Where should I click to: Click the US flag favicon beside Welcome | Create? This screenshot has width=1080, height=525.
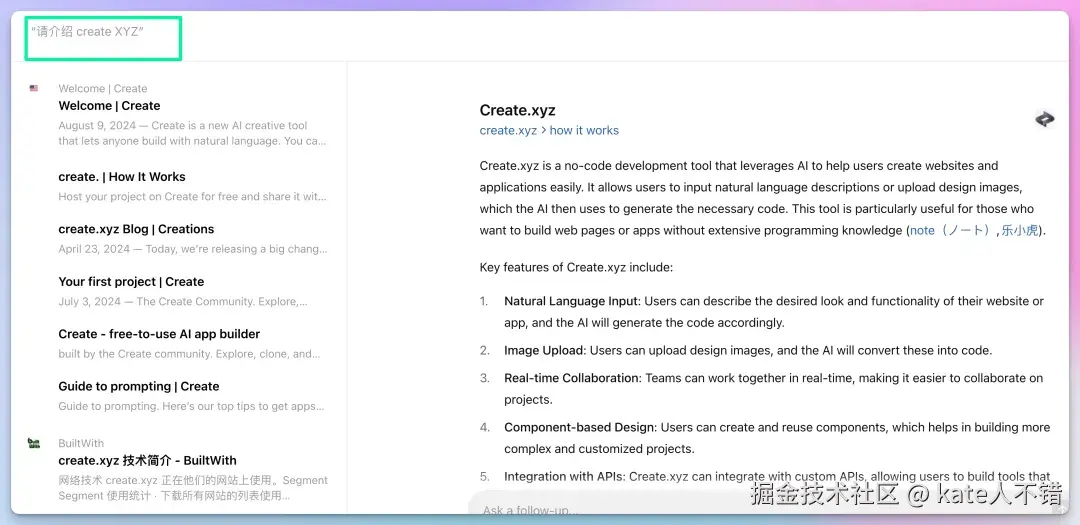pyautogui.click(x=34, y=88)
